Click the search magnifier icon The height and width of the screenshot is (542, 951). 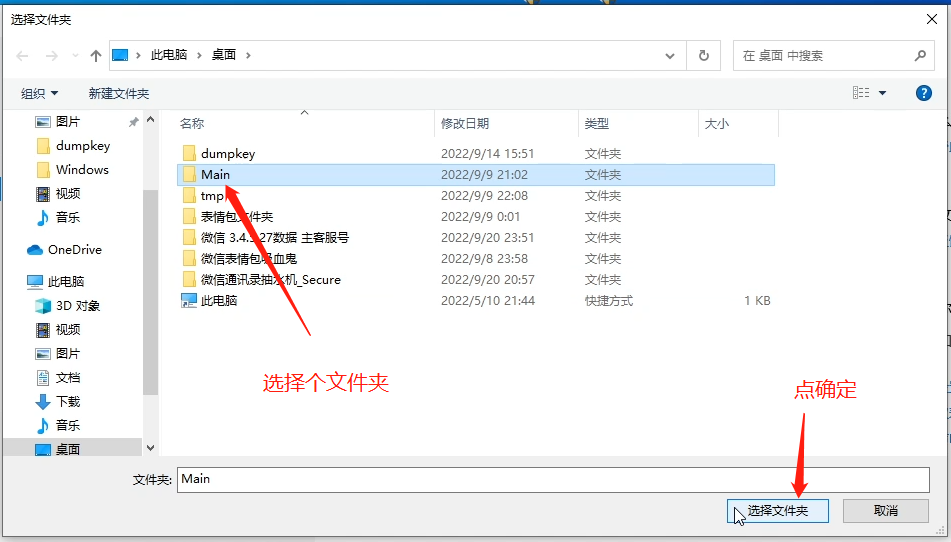[920, 56]
